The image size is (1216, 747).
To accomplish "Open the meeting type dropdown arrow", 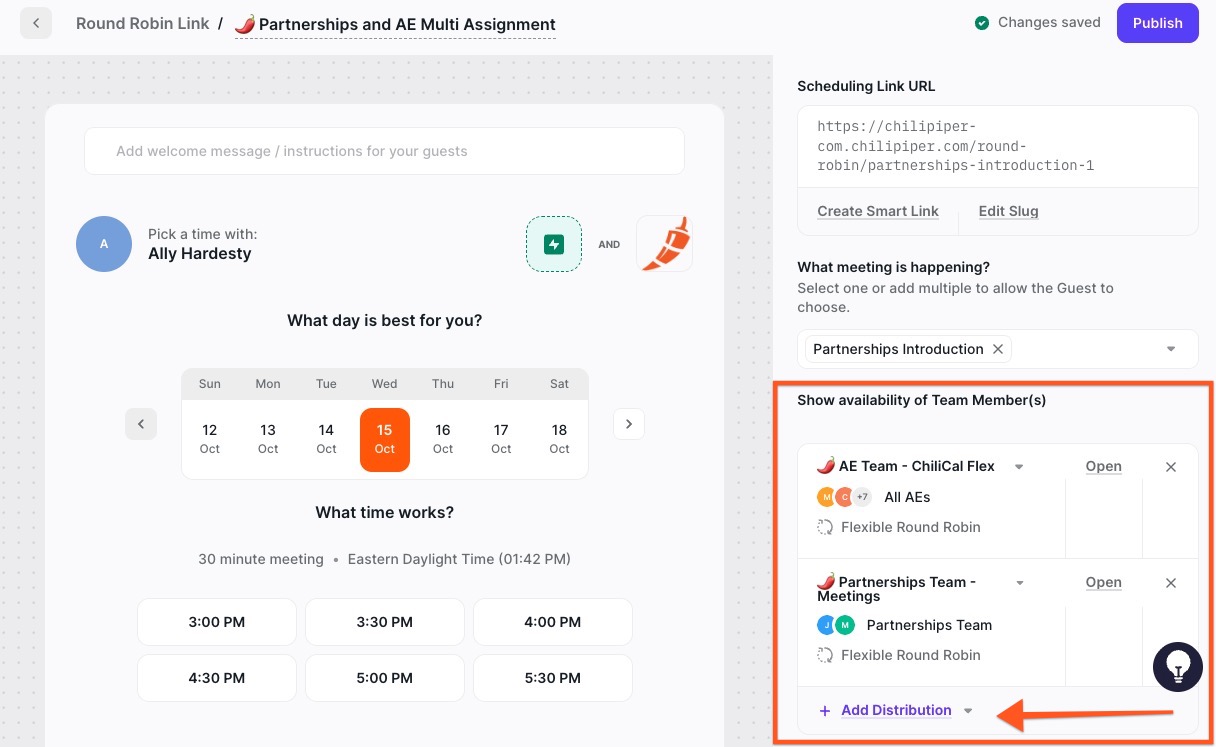I will [x=1170, y=349].
